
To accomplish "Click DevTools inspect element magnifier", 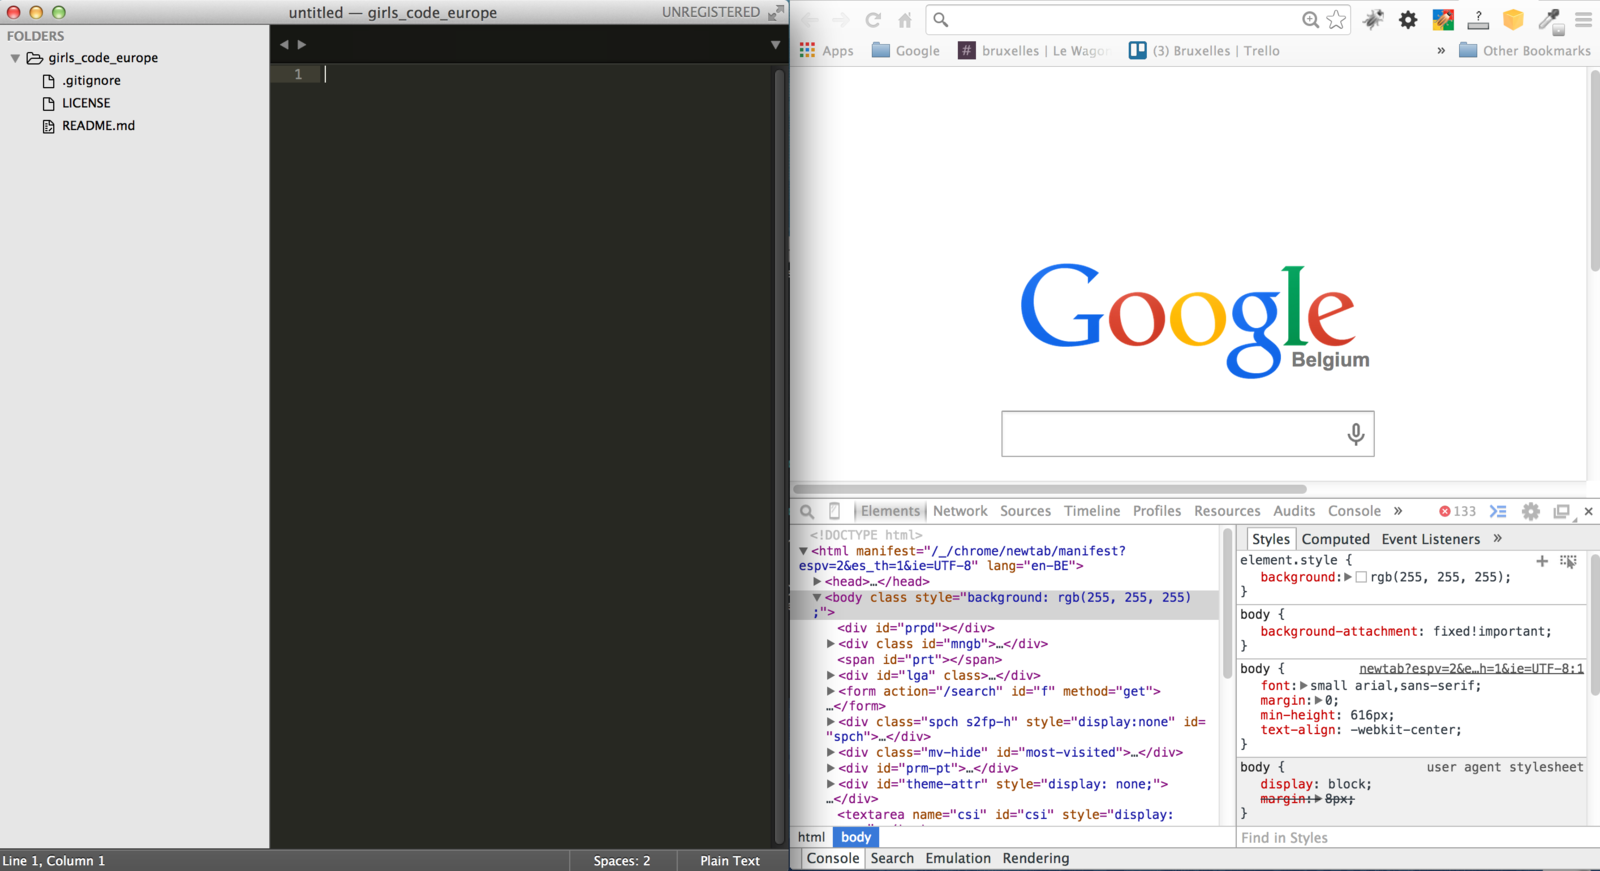I will click(807, 511).
